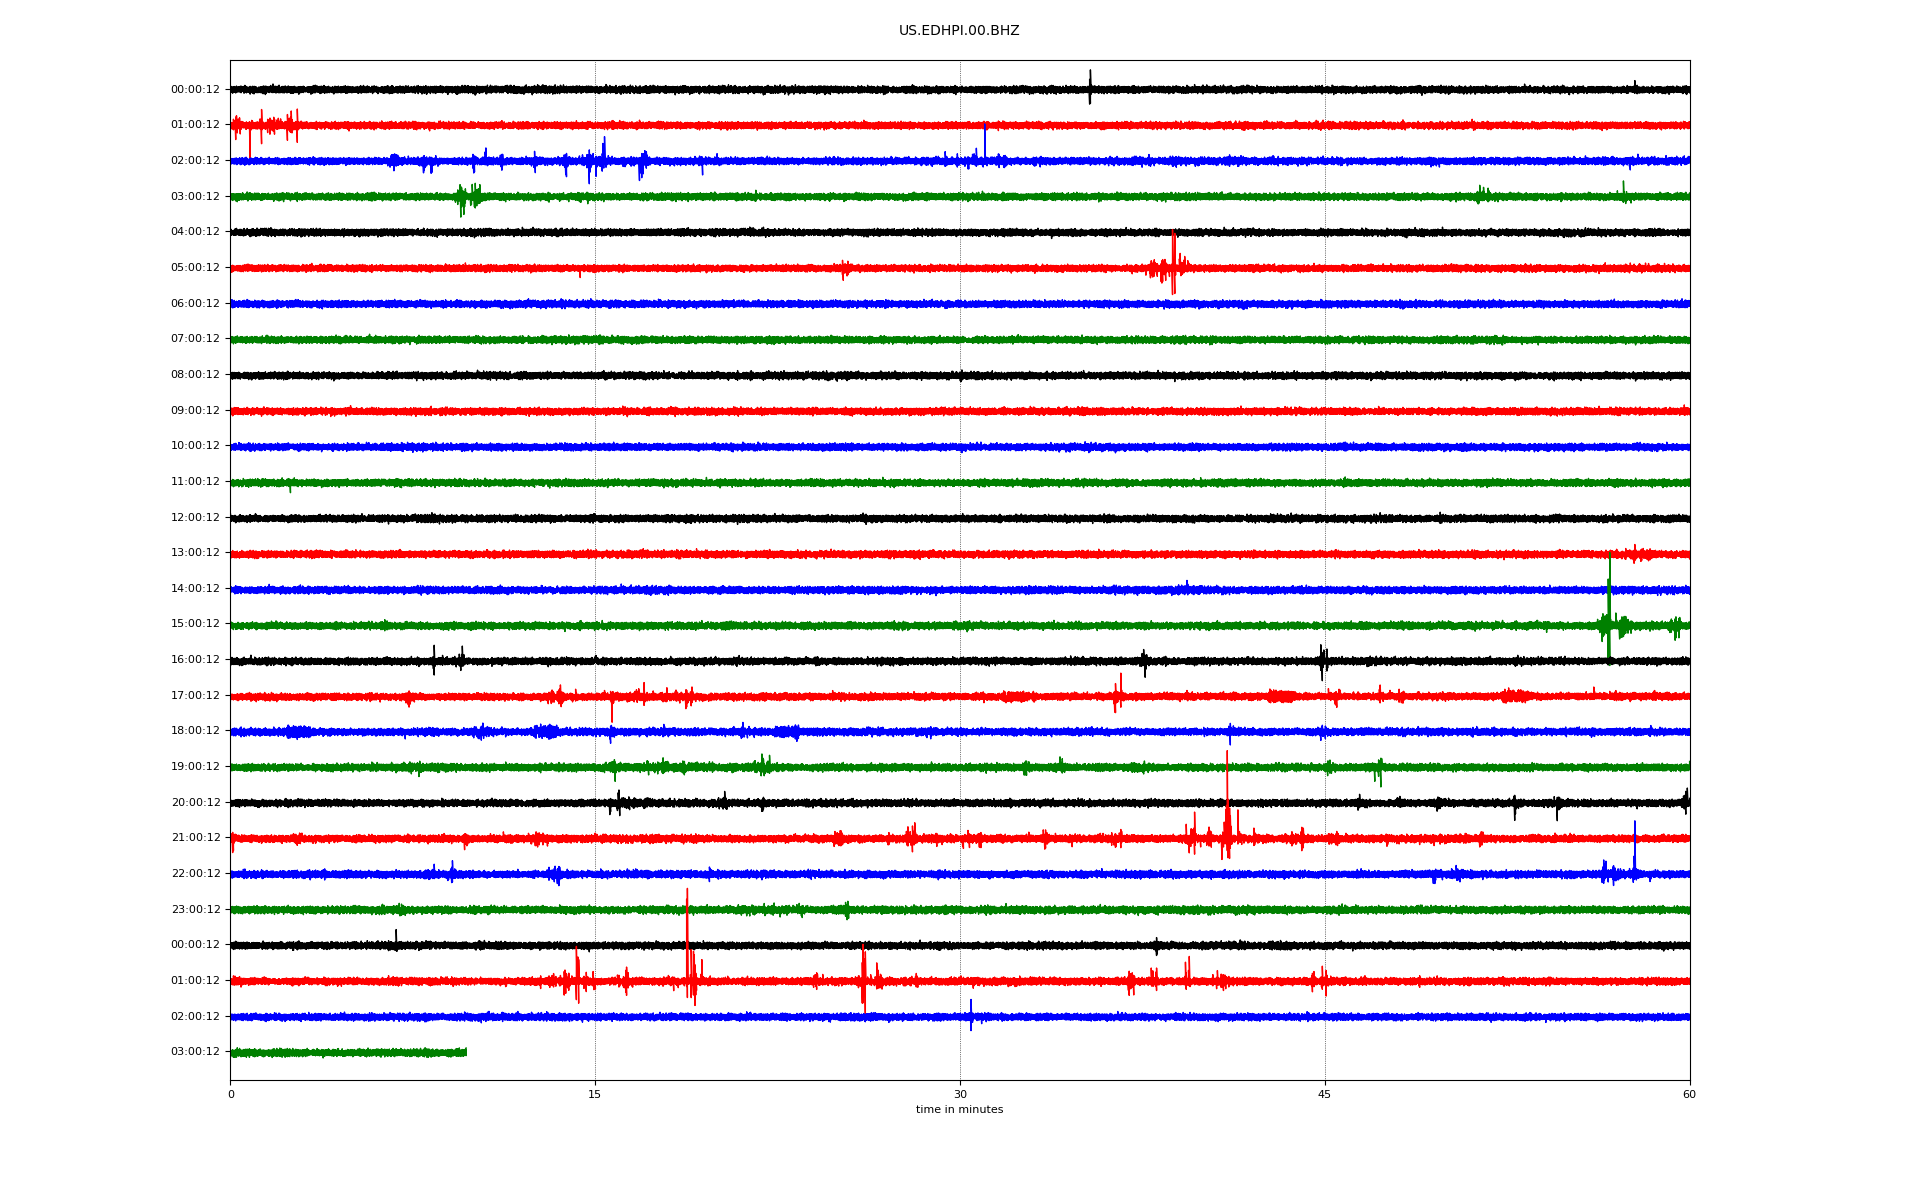Select the 15 tick on the x-axis
1920x1200 pixels.
595,1094
